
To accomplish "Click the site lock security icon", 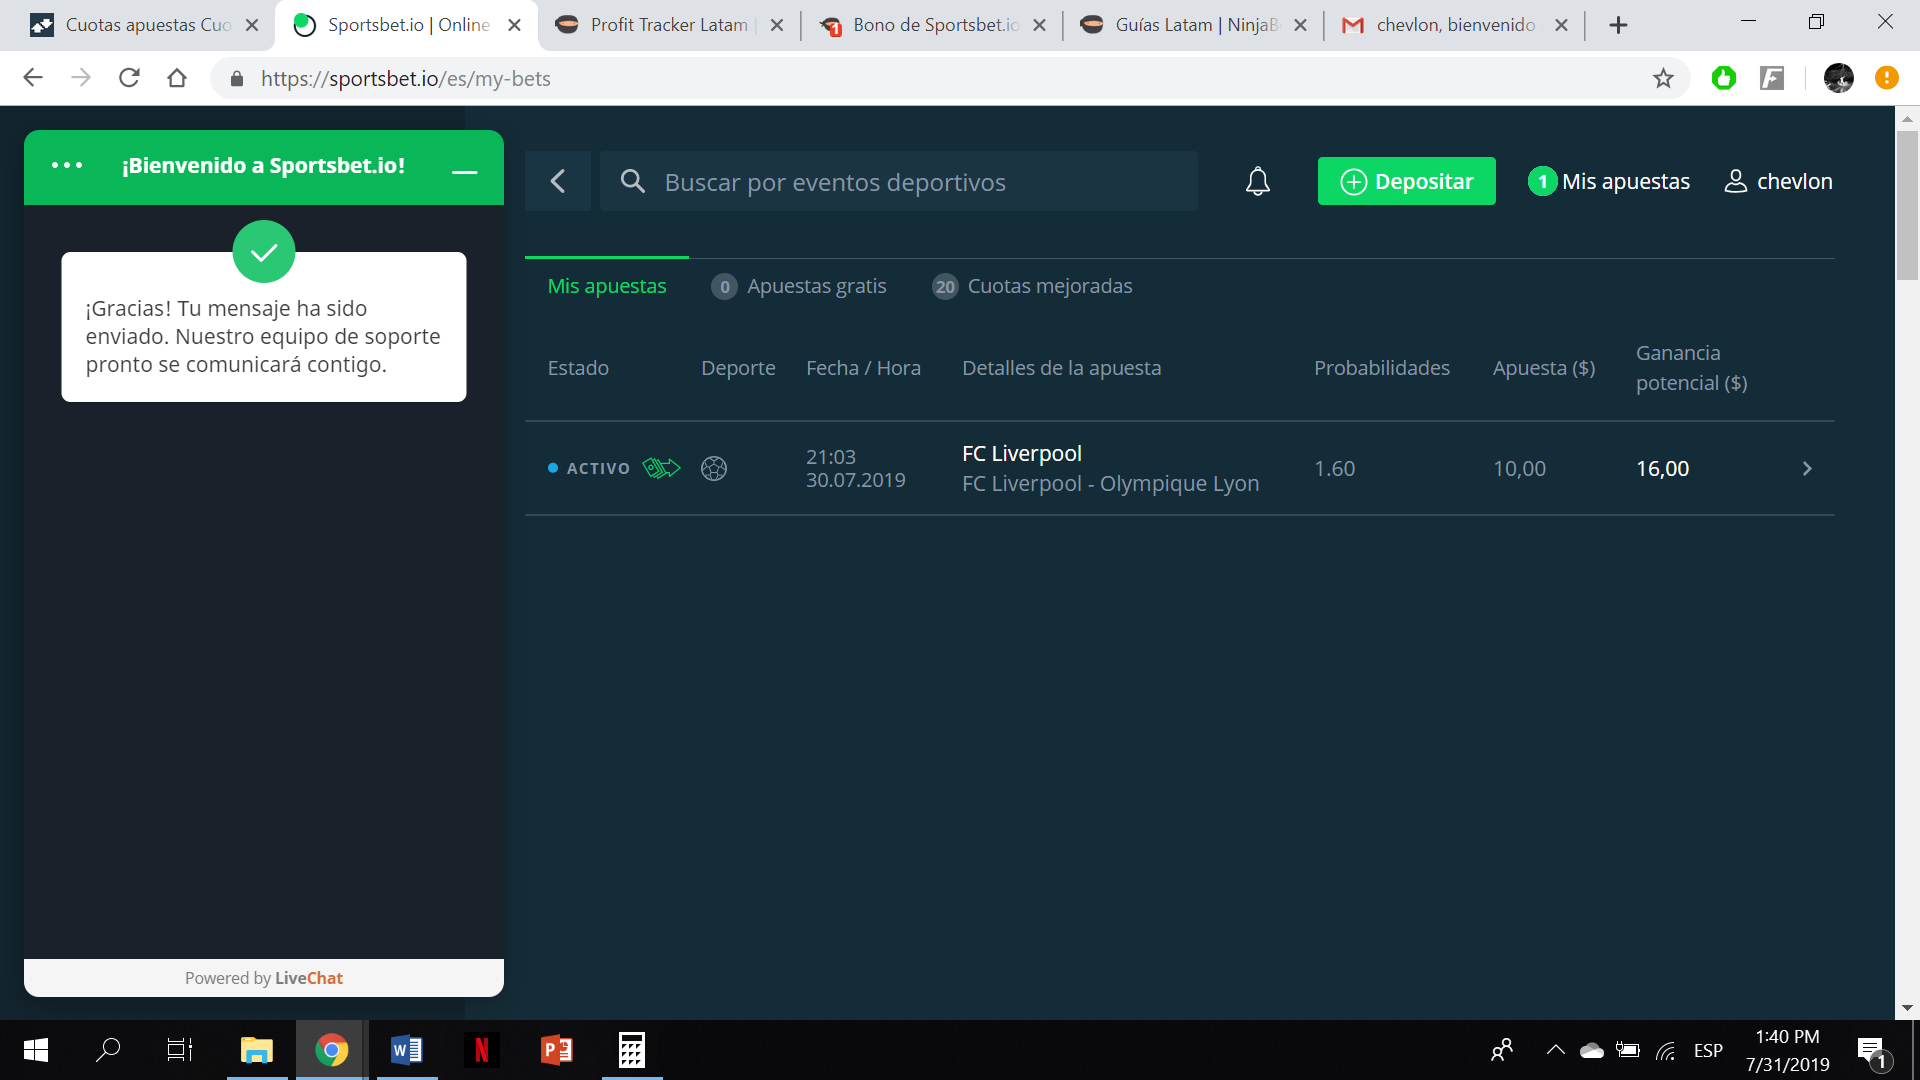I will click(237, 78).
